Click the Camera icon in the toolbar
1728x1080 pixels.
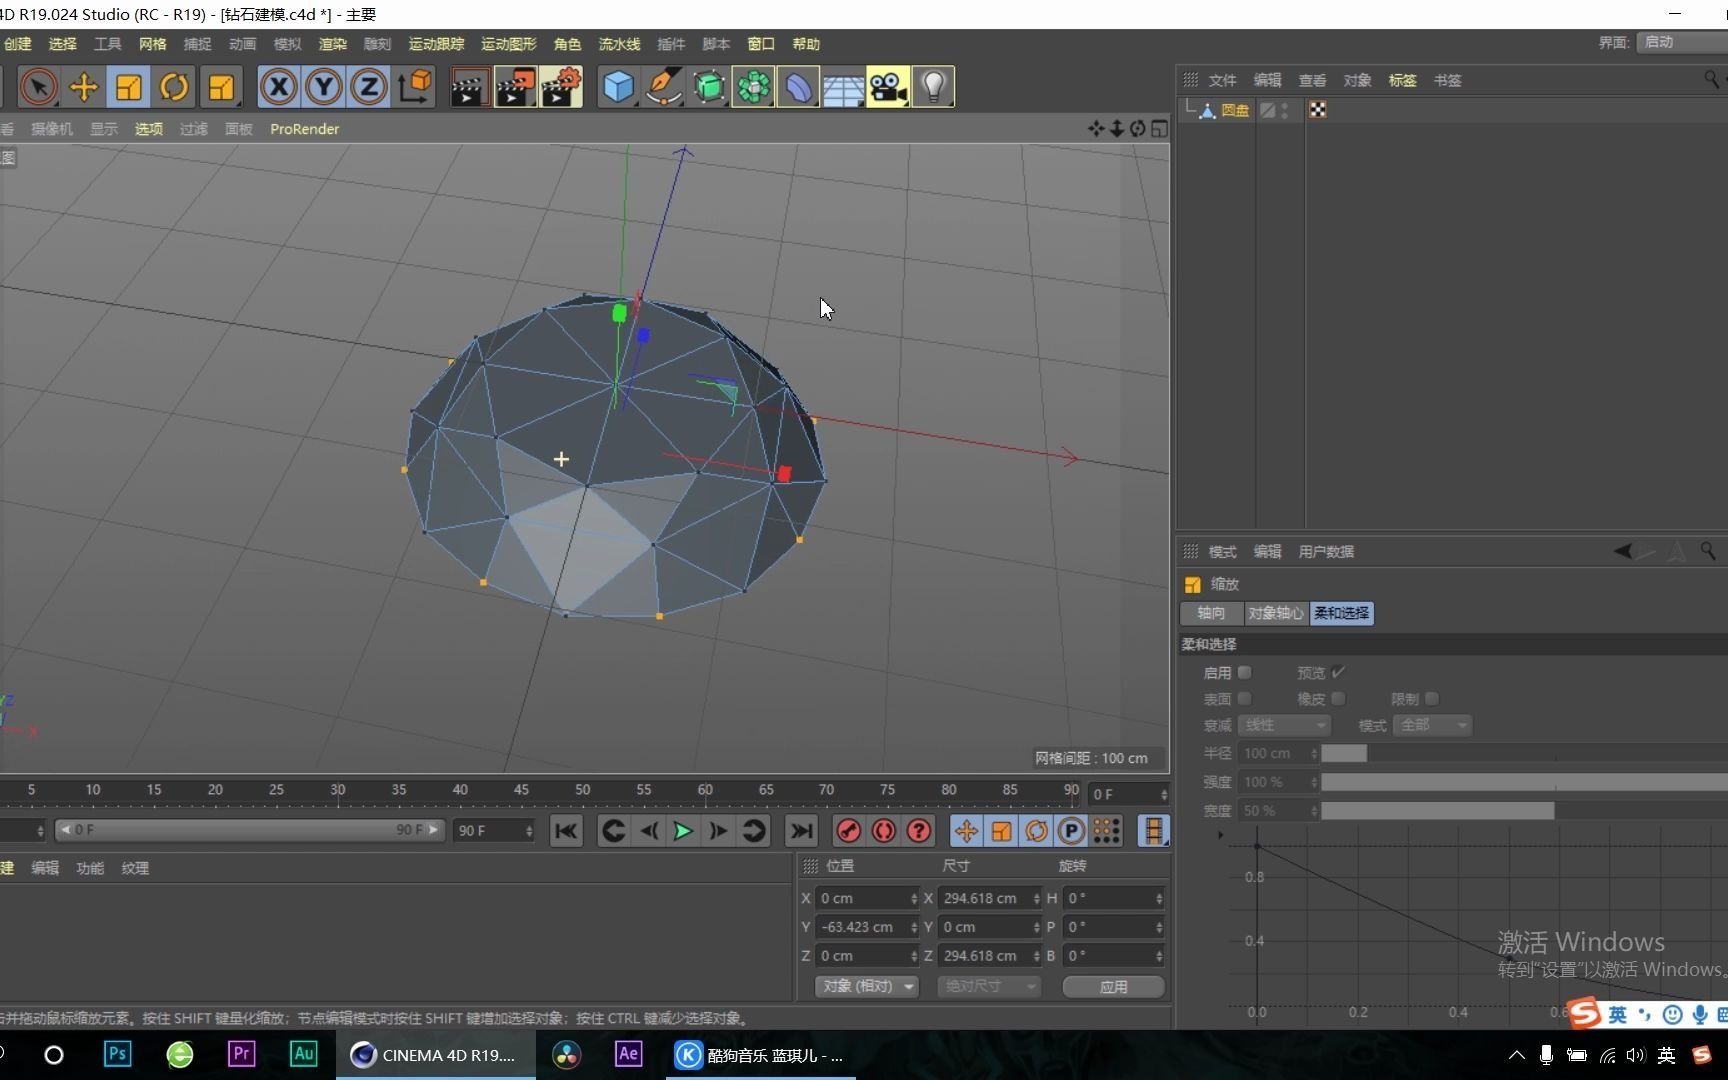[886, 87]
